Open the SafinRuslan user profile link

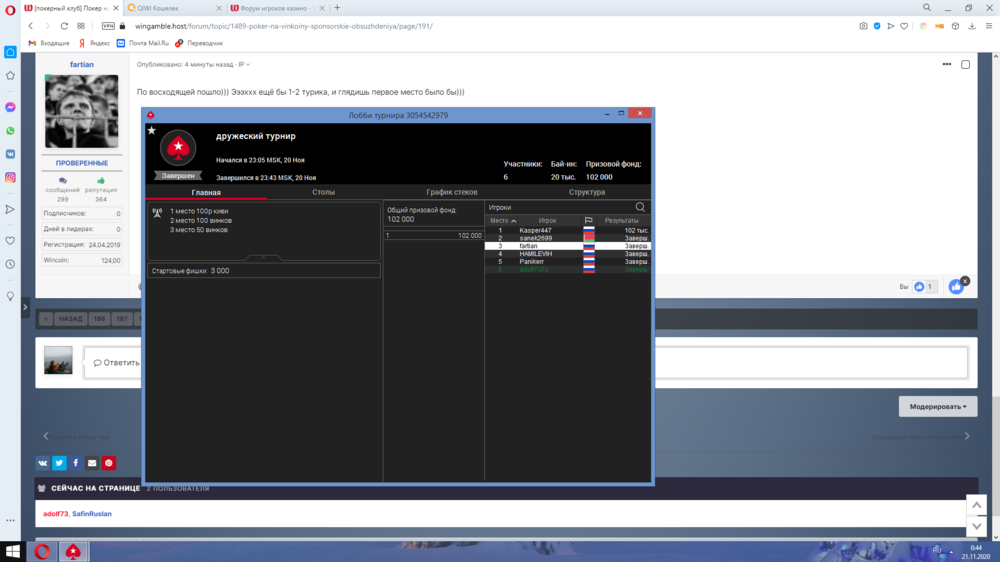(x=92, y=514)
